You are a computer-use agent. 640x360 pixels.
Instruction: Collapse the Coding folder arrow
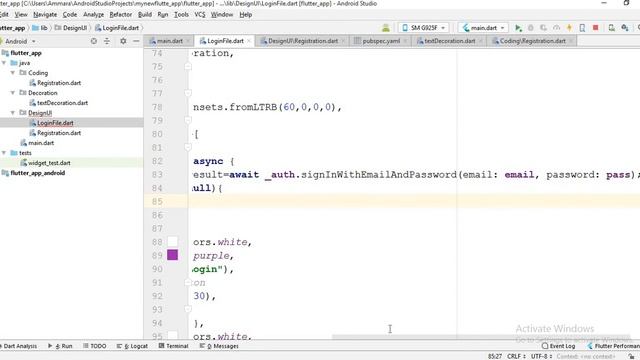point(13,73)
